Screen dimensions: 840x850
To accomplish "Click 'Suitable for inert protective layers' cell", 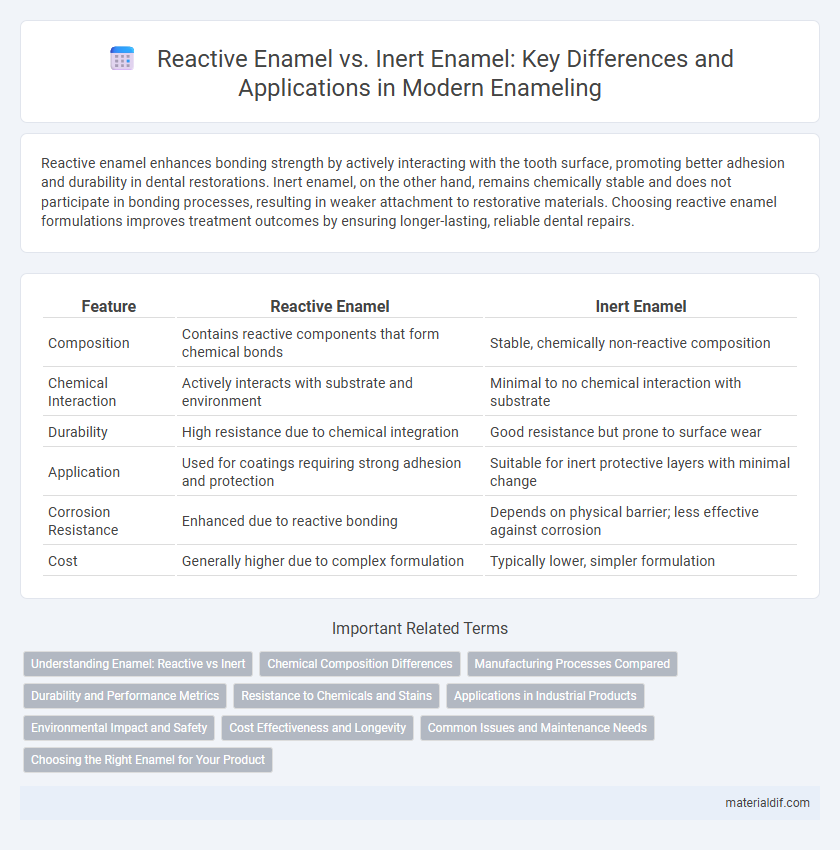I will point(639,472).
